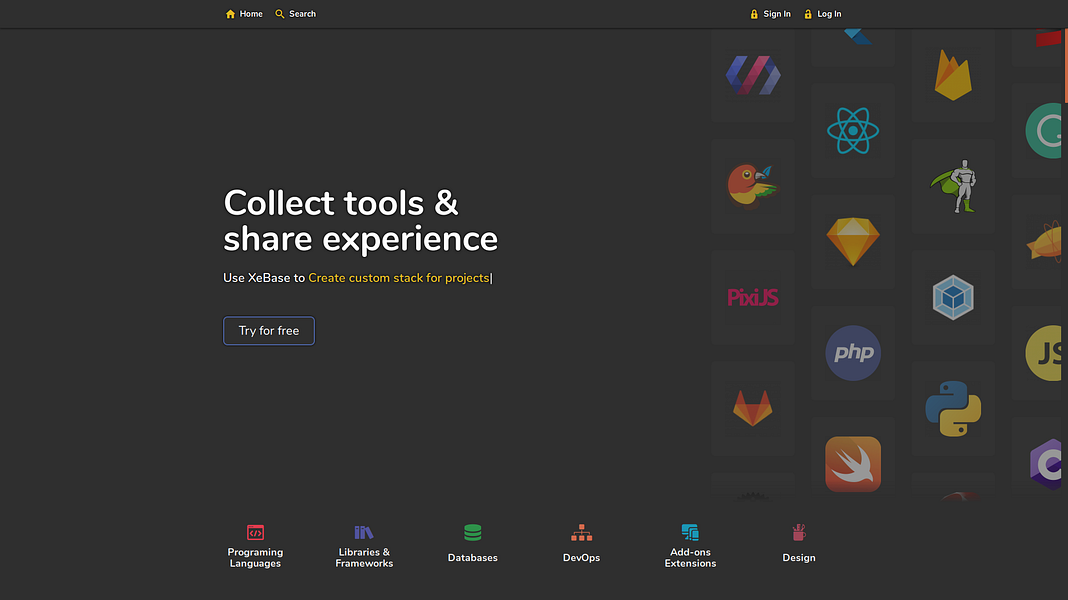Select the green C logo tile
The height and width of the screenshot is (600, 1068).
pos(1039,131)
